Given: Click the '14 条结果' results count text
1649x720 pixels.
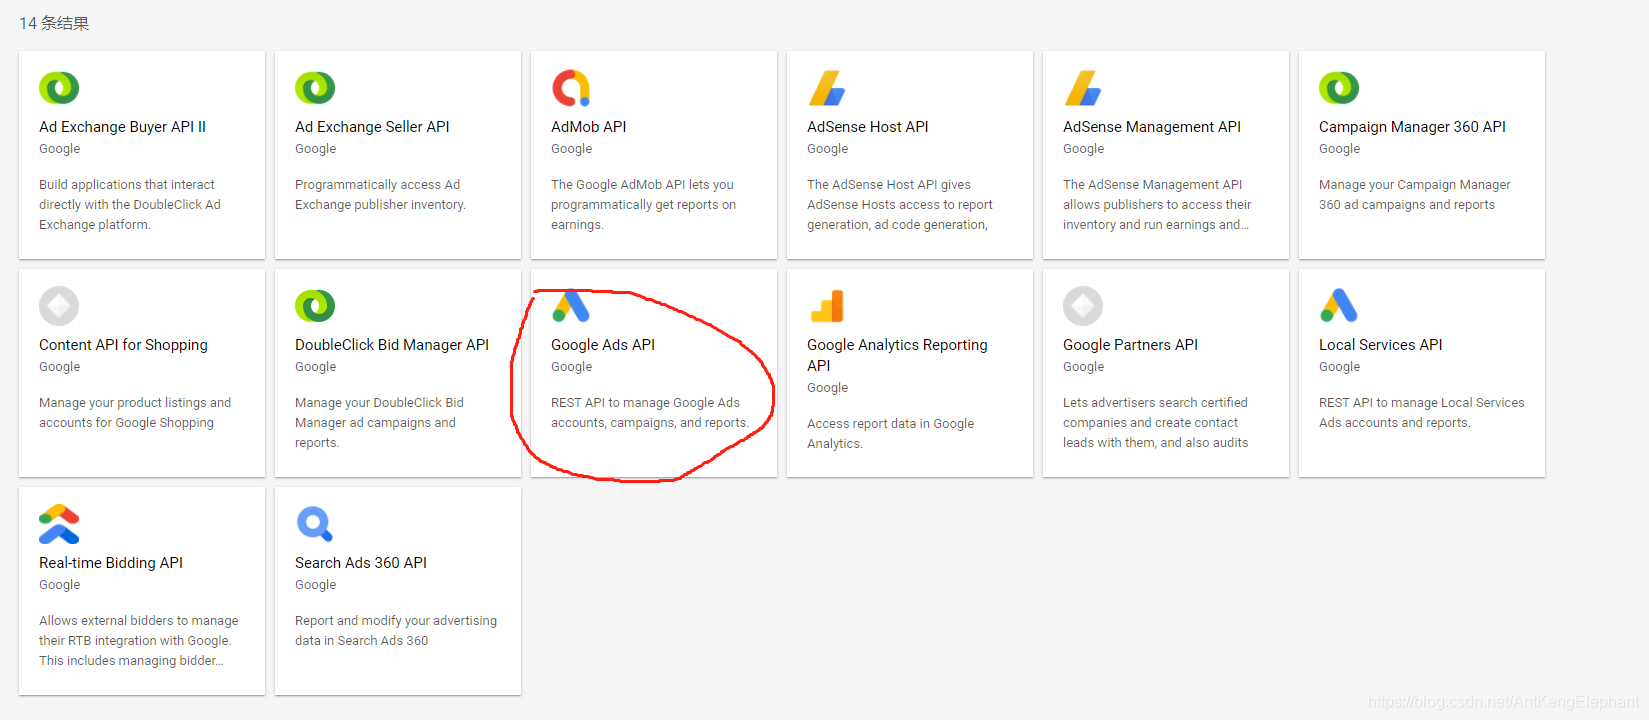Looking at the screenshot, I should (54, 23).
